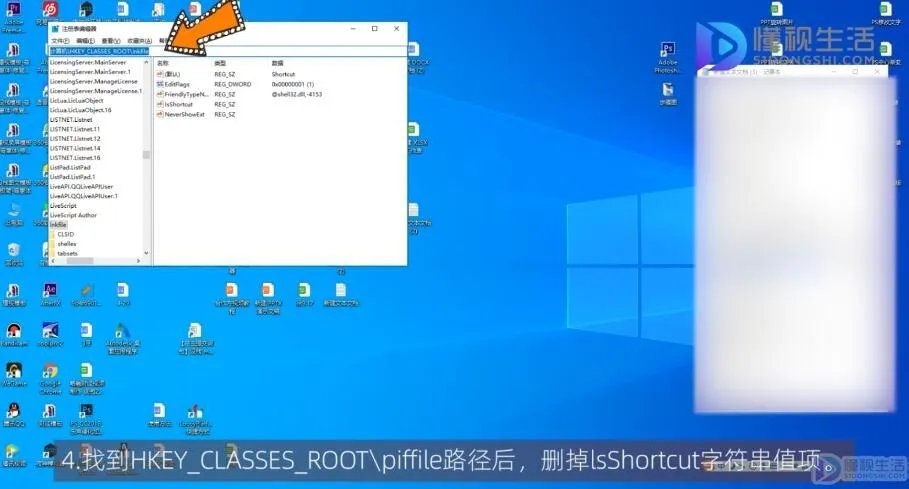The image size is (909, 489).
Task: Open the PS CC2018 desktop shortcut
Action: tap(86, 418)
